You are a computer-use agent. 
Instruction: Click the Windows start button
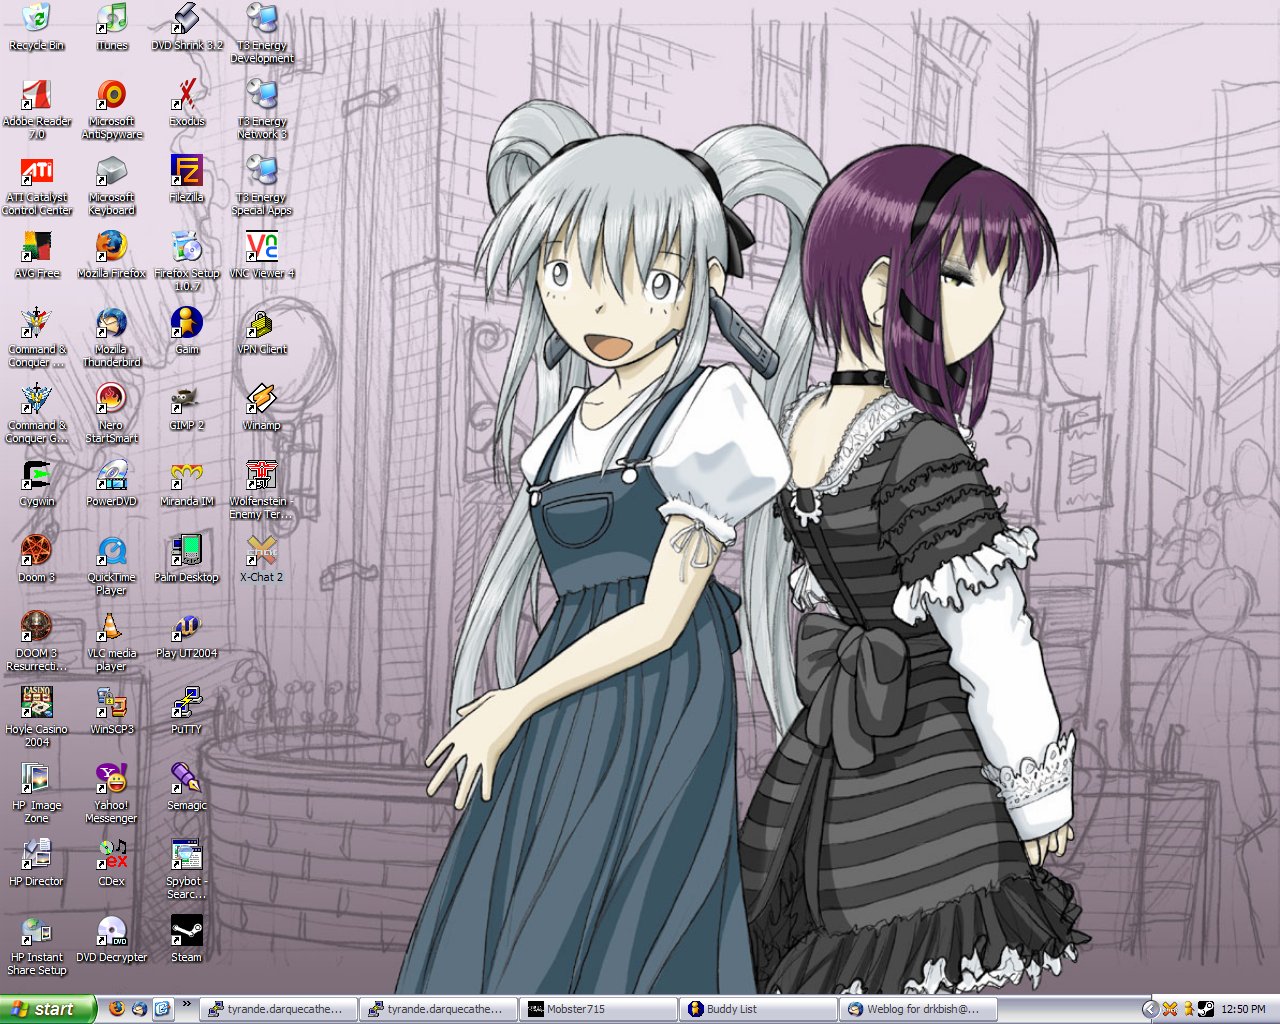point(48,1009)
